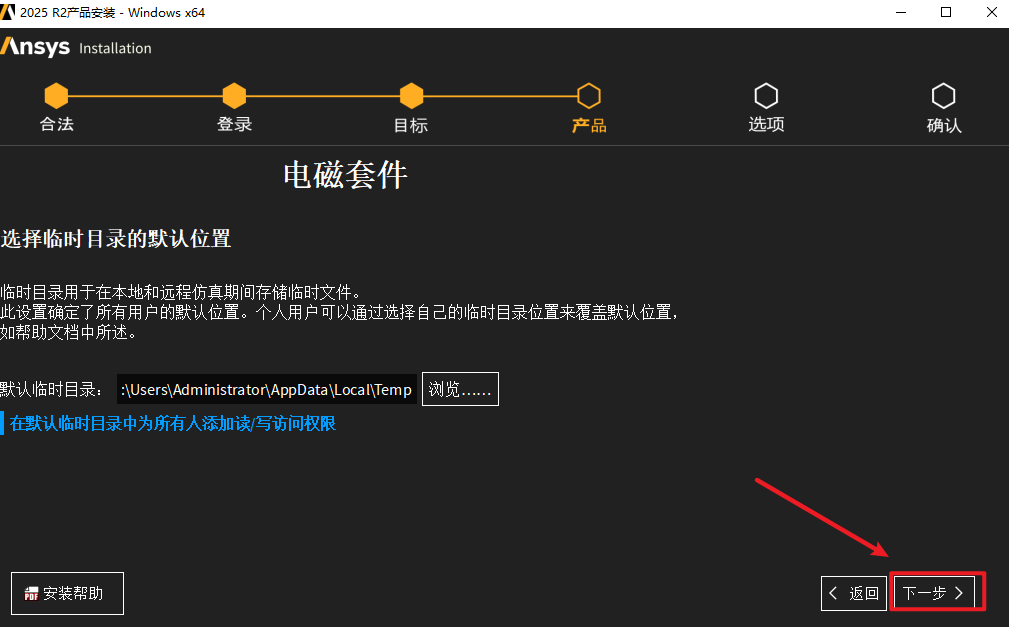
Task: Click the installer title bar app icon
Action: pos(8,12)
